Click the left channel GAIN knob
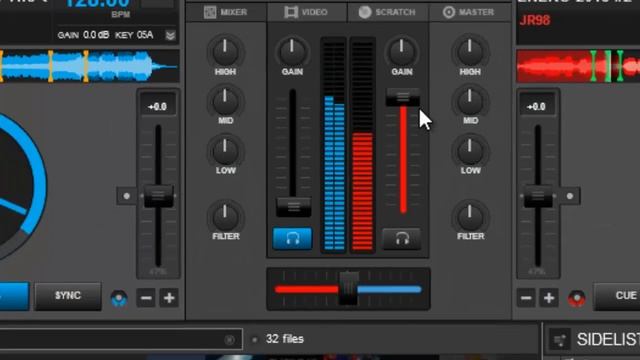 coord(292,52)
